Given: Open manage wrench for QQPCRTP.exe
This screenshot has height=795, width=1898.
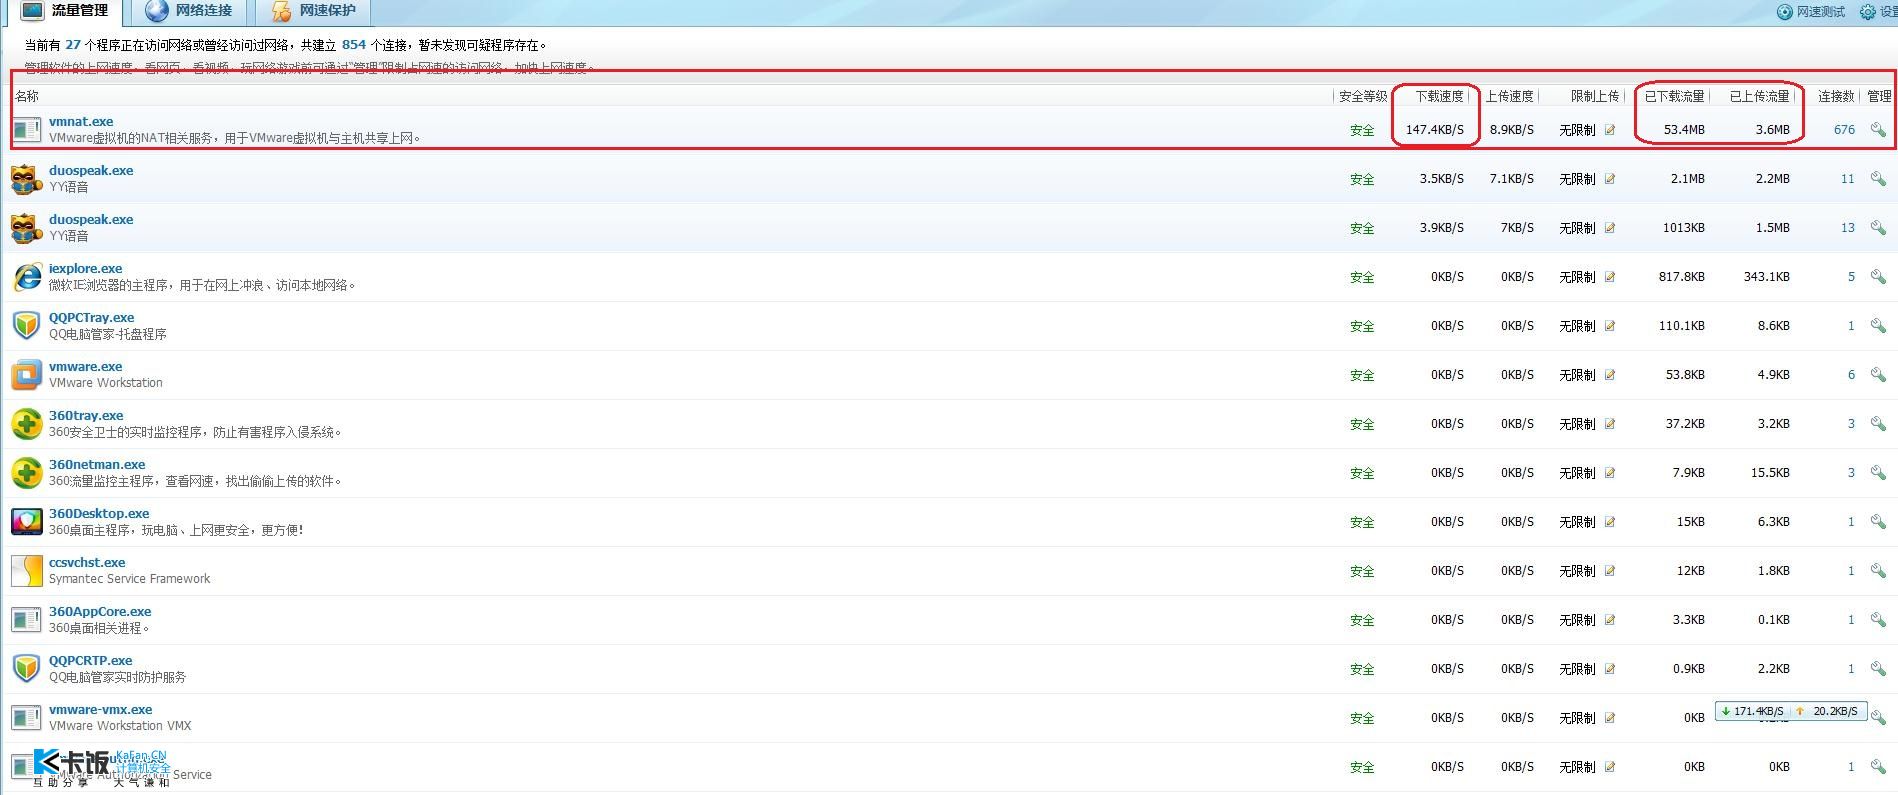Looking at the screenshot, I should coord(1878,669).
